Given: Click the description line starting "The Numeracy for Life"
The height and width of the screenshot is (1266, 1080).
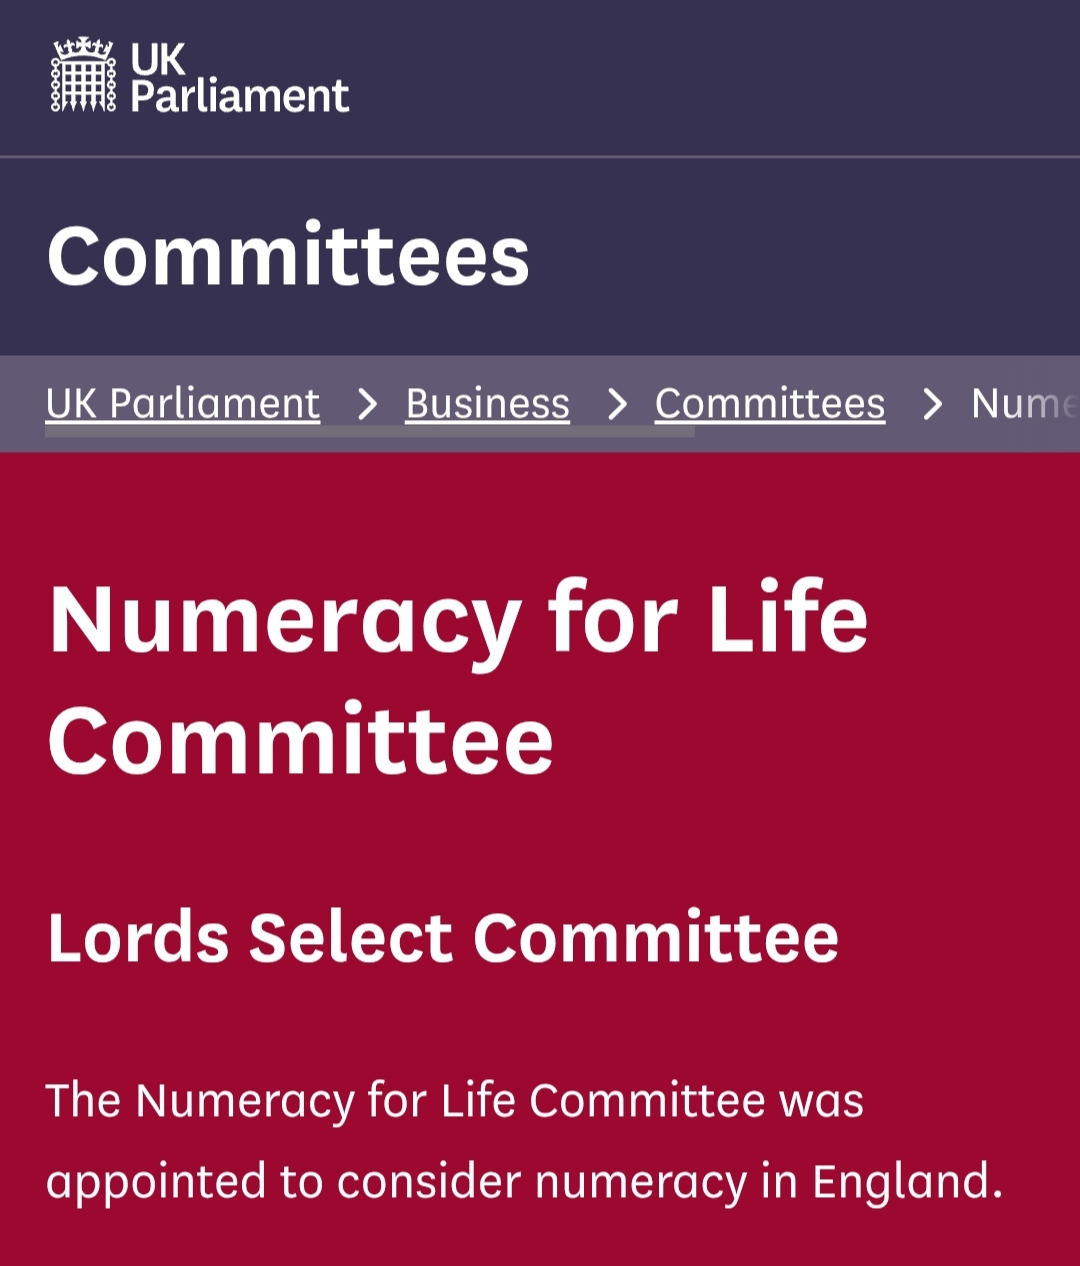Looking at the screenshot, I should pyautogui.click(x=454, y=1101).
